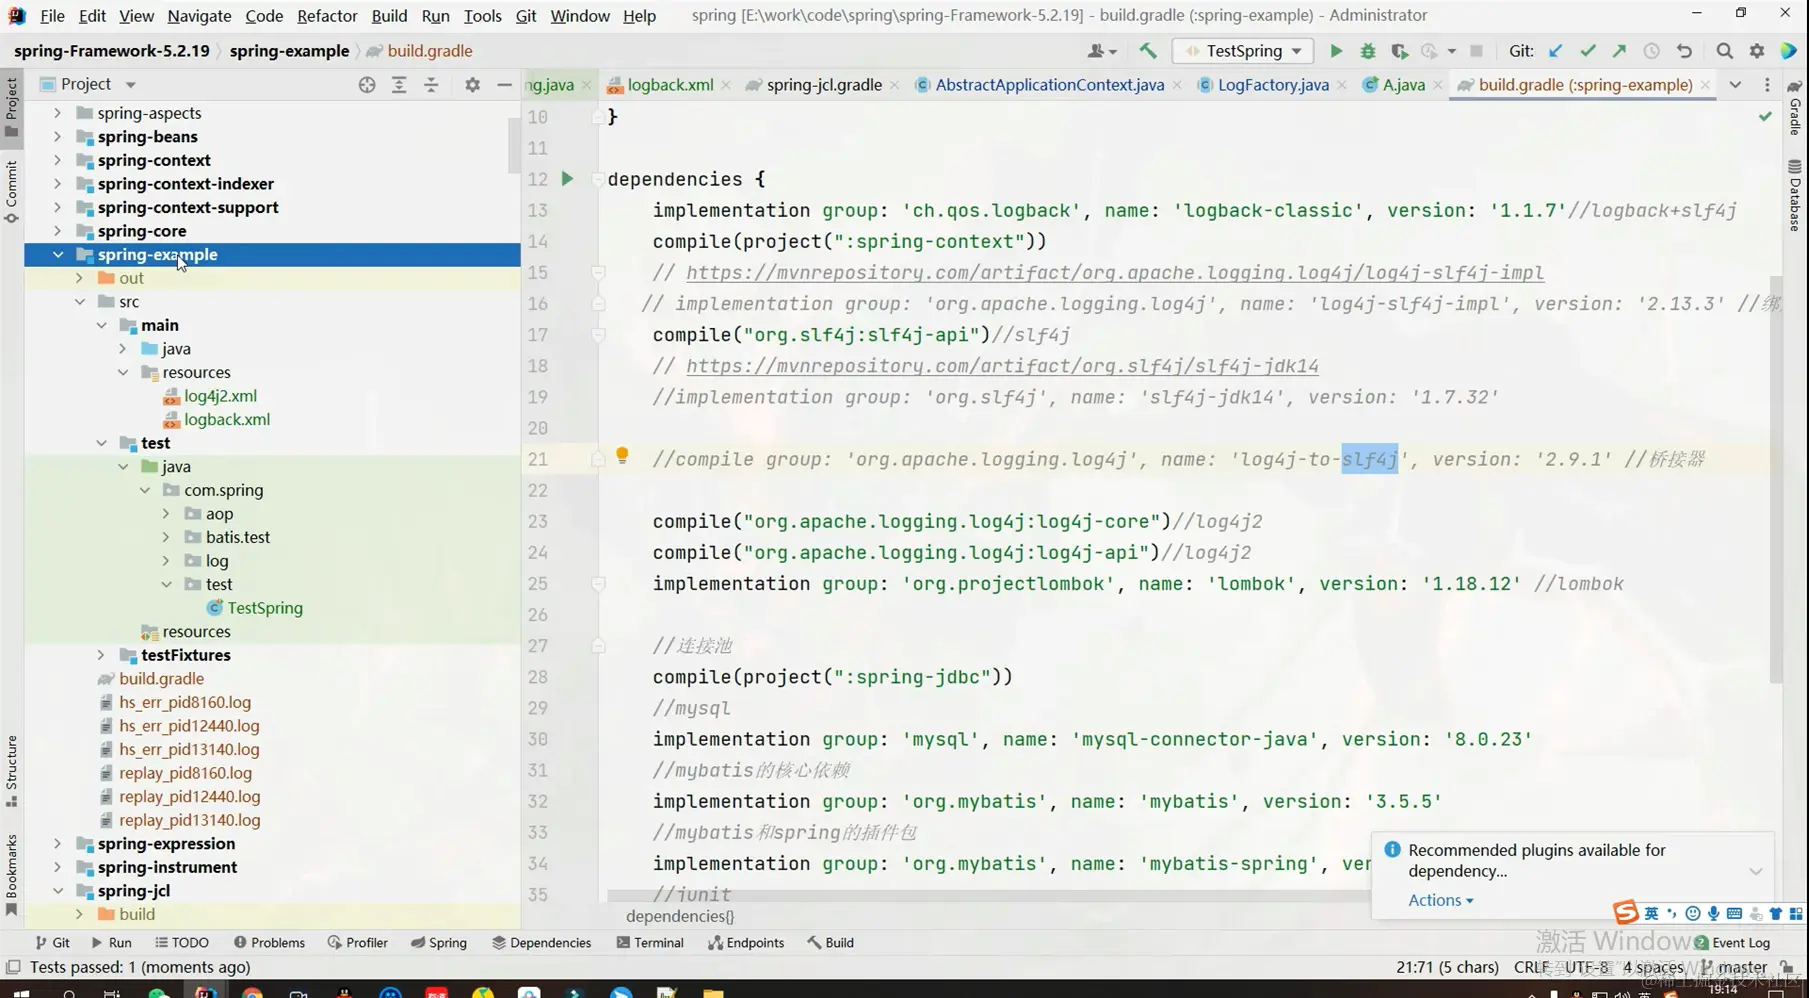Show hidden editor tabs dropdown arrow
This screenshot has width=1809, height=998.
pos(1735,85)
